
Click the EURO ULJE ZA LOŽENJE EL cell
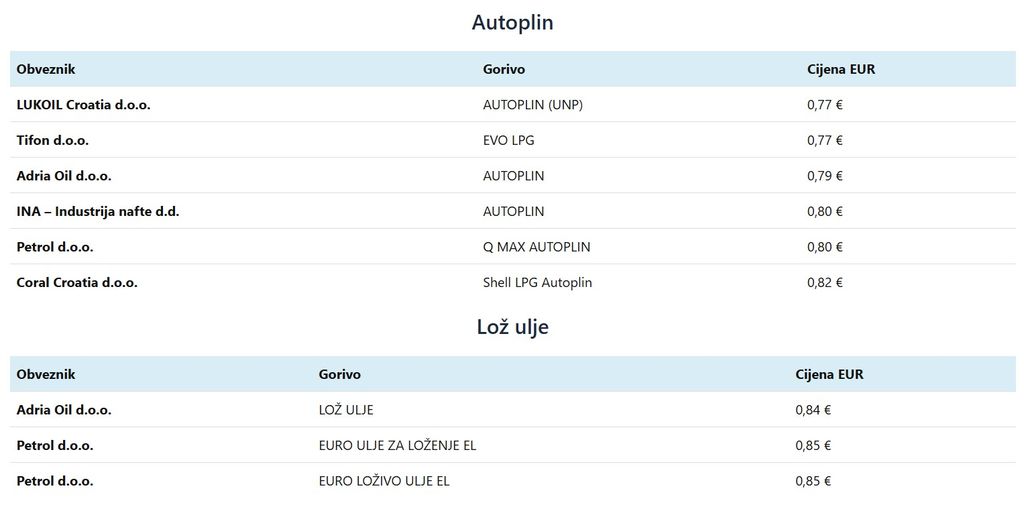pos(398,445)
